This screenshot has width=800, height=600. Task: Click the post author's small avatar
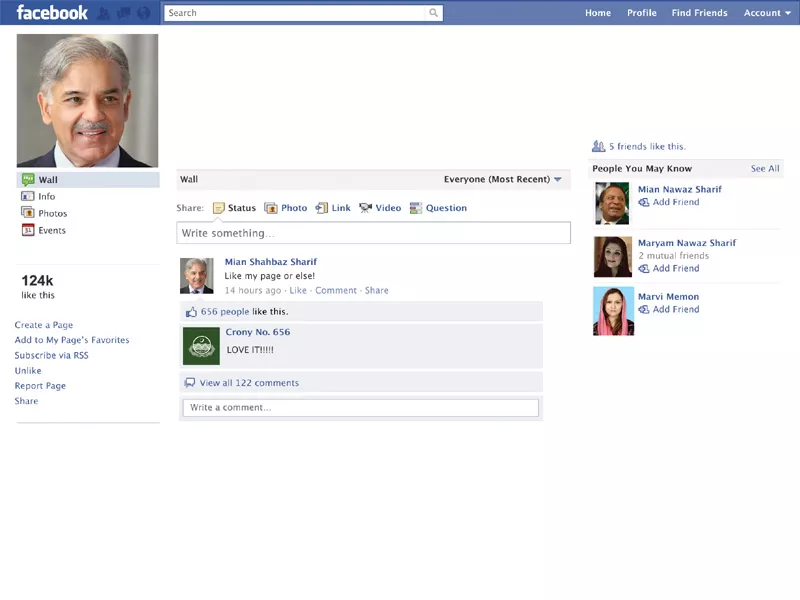coord(196,276)
